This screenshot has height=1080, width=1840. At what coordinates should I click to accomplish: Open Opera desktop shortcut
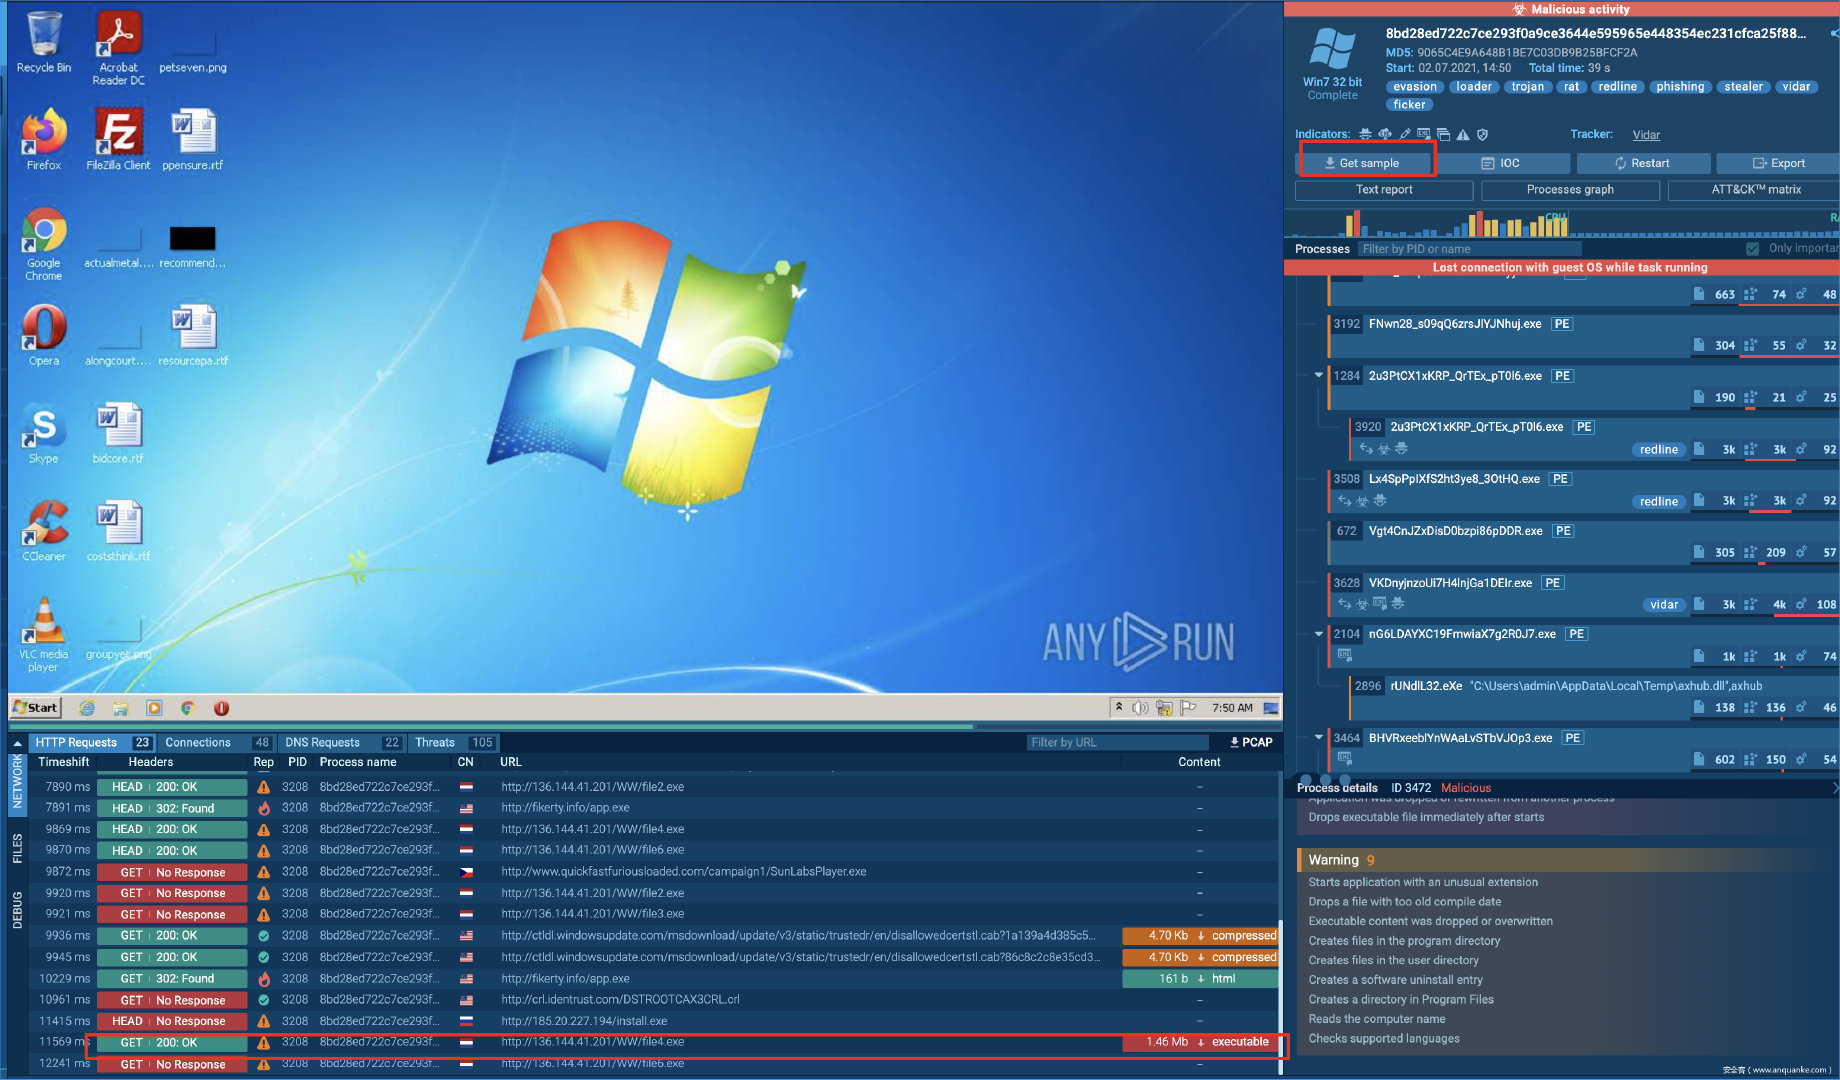click(x=44, y=335)
